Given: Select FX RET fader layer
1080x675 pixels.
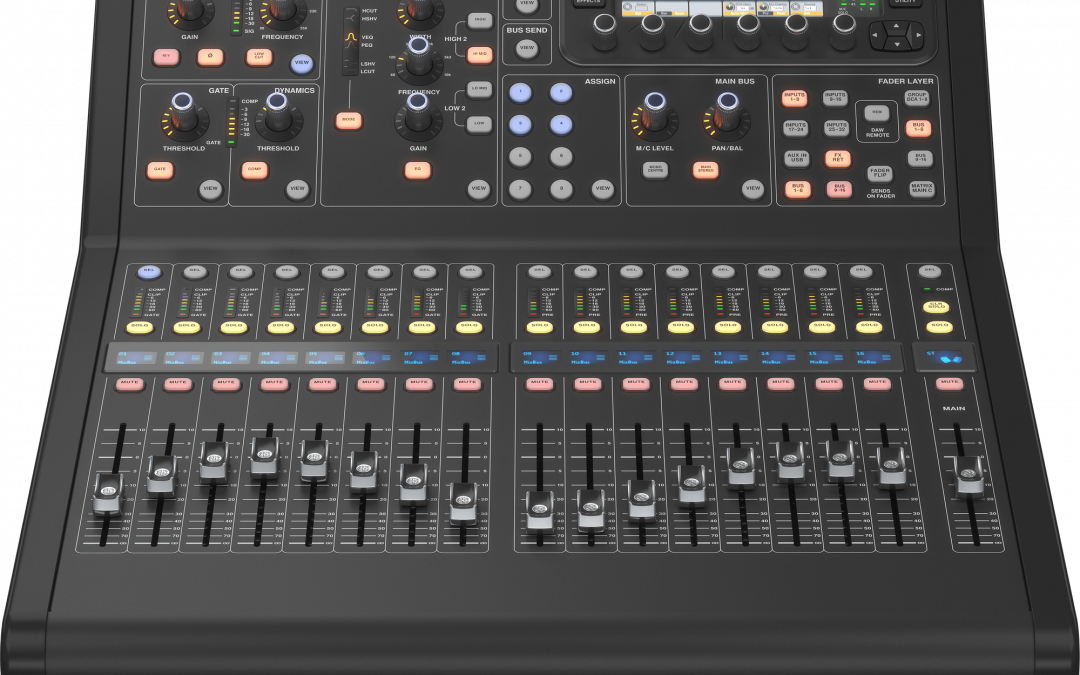Looking at the screenshot, I should [838, 158].
